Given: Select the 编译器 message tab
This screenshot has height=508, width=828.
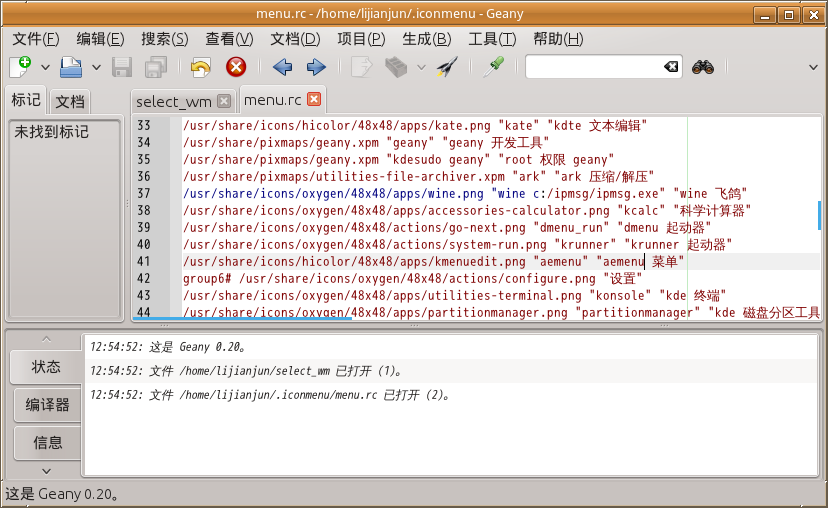Looking at the screenshot, I should [x=48, y=405].
